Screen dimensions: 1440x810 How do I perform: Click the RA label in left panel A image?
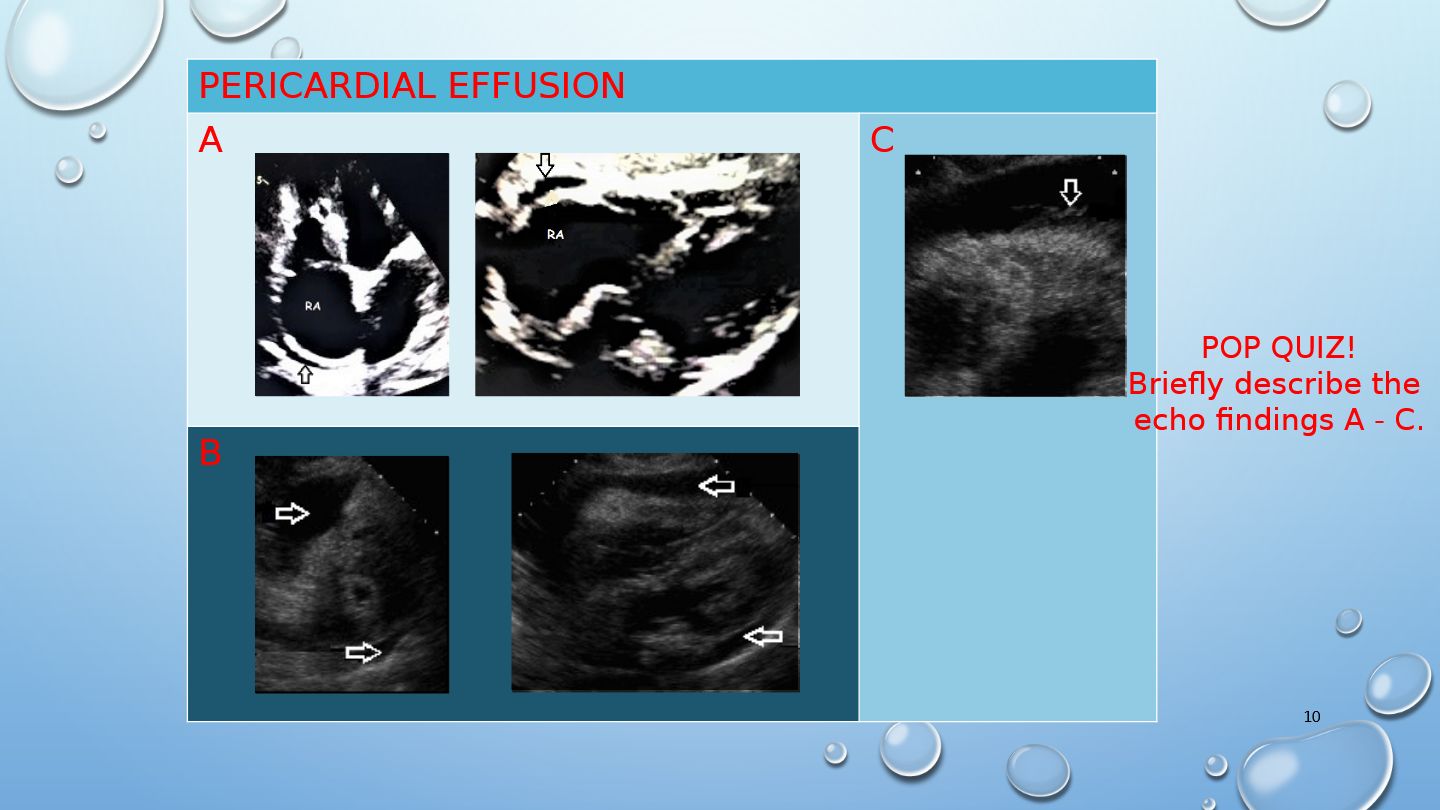[x=313, y=307]
